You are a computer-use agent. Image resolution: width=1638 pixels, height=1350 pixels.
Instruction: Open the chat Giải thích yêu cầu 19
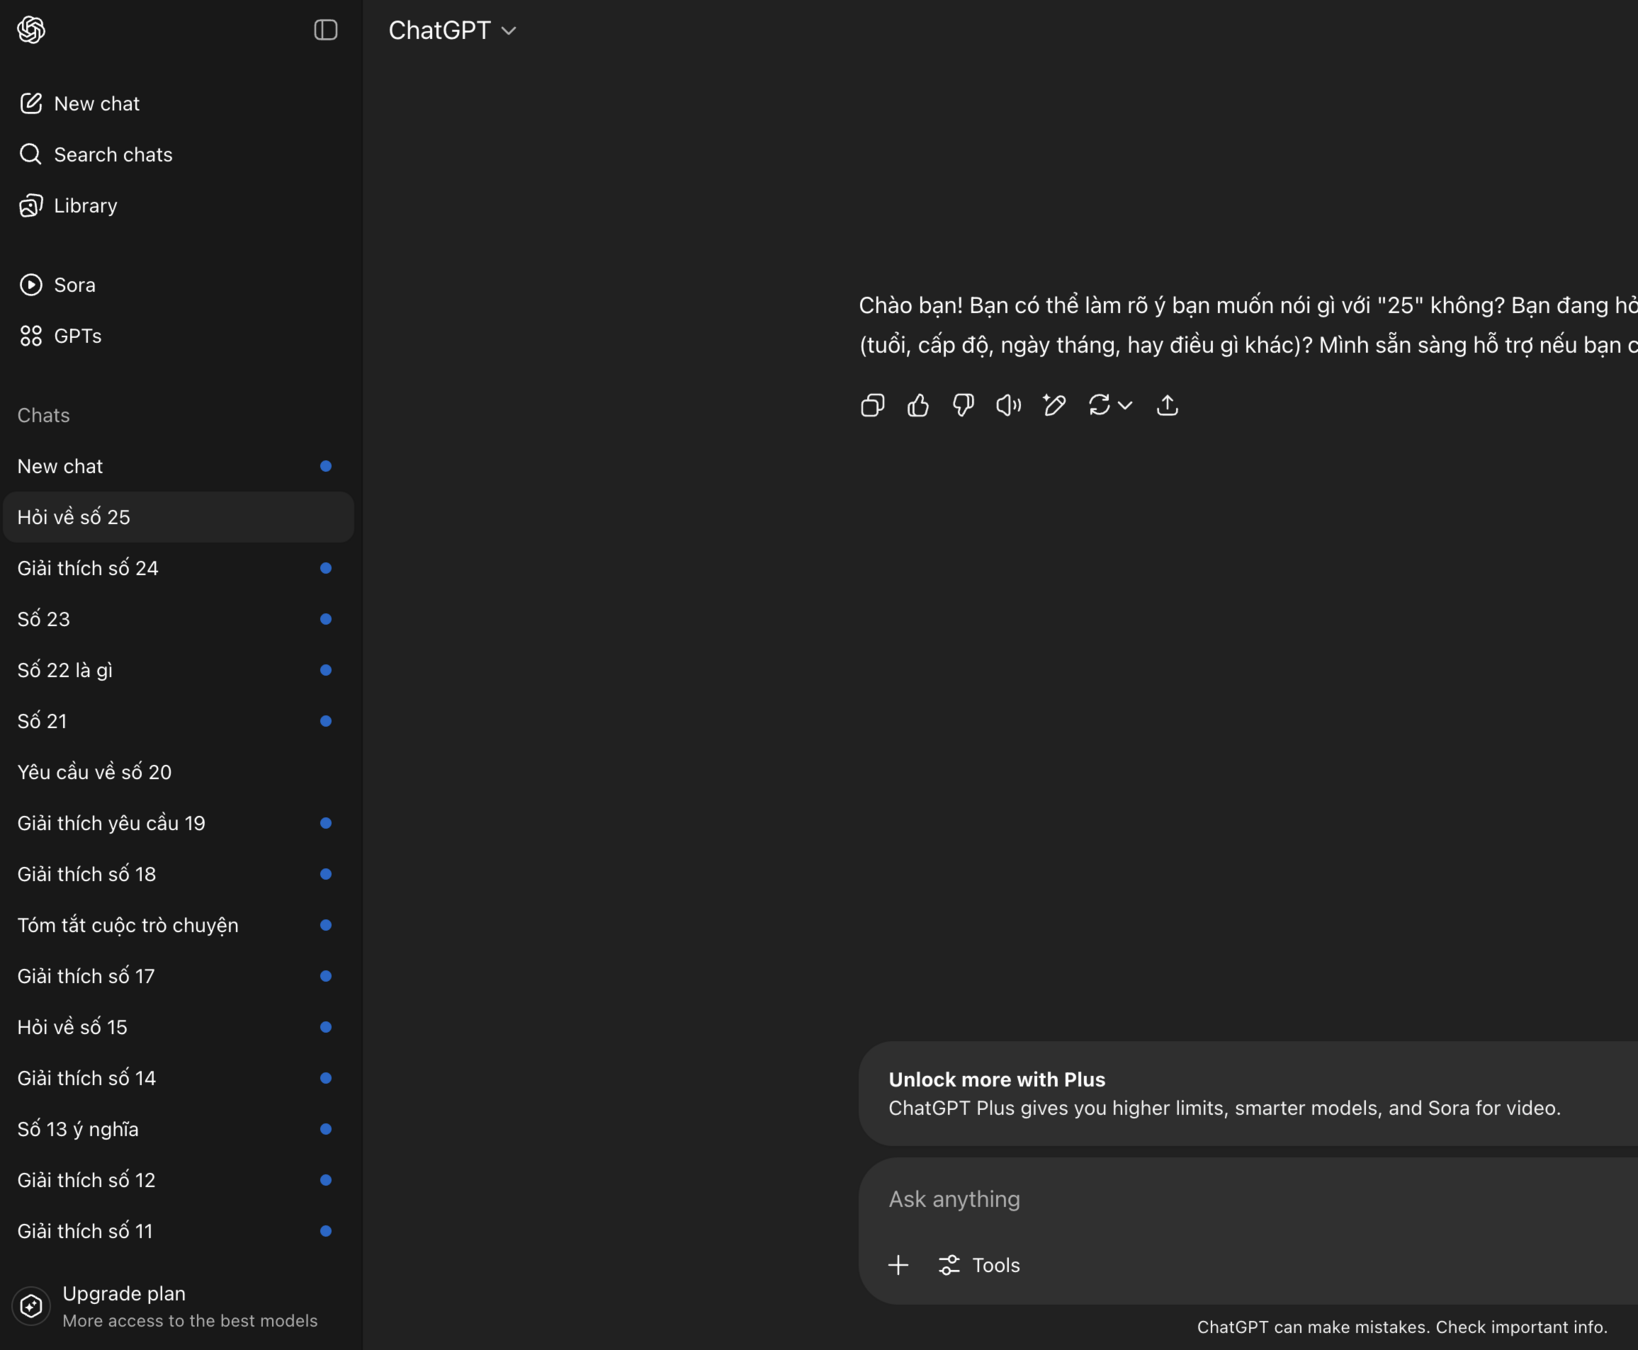[179, 823]
